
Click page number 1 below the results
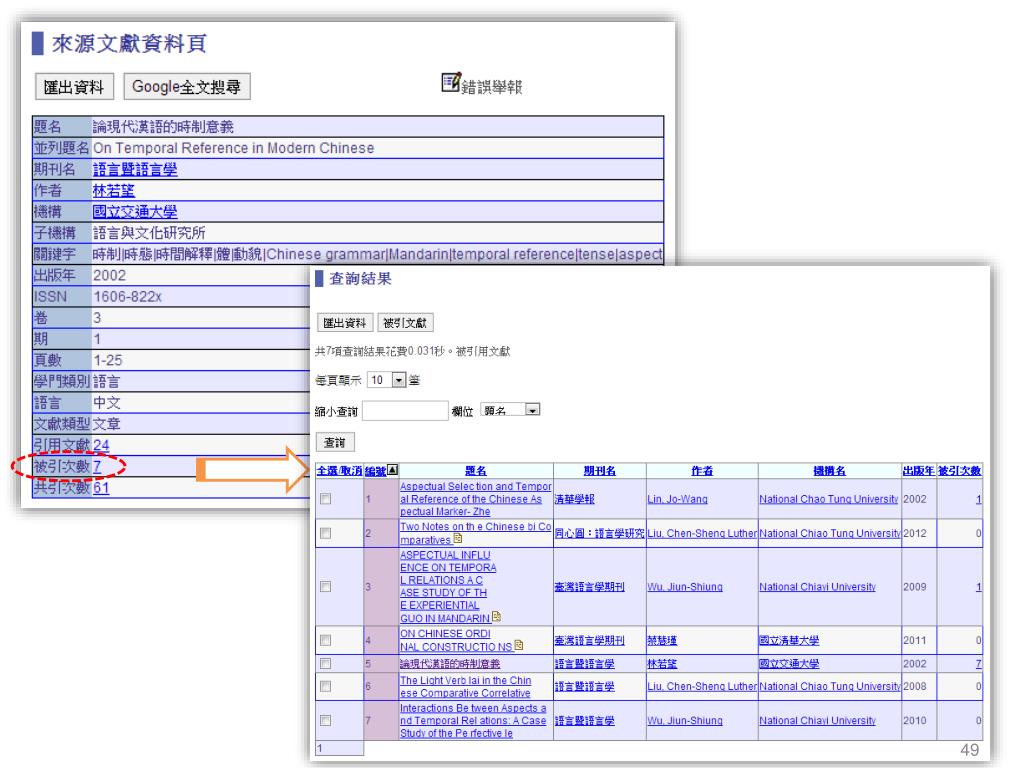pos(319,748)
